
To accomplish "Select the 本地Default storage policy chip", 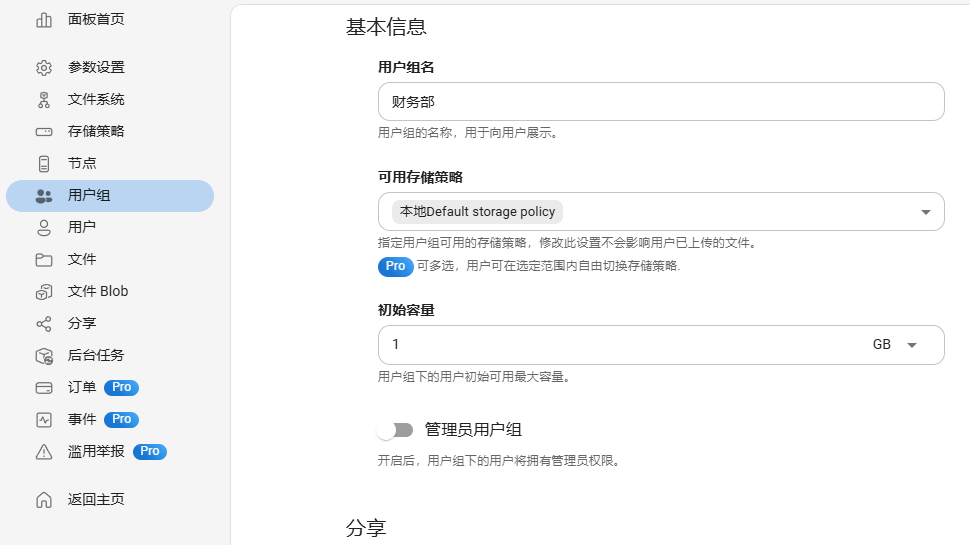I will [477, 212].
